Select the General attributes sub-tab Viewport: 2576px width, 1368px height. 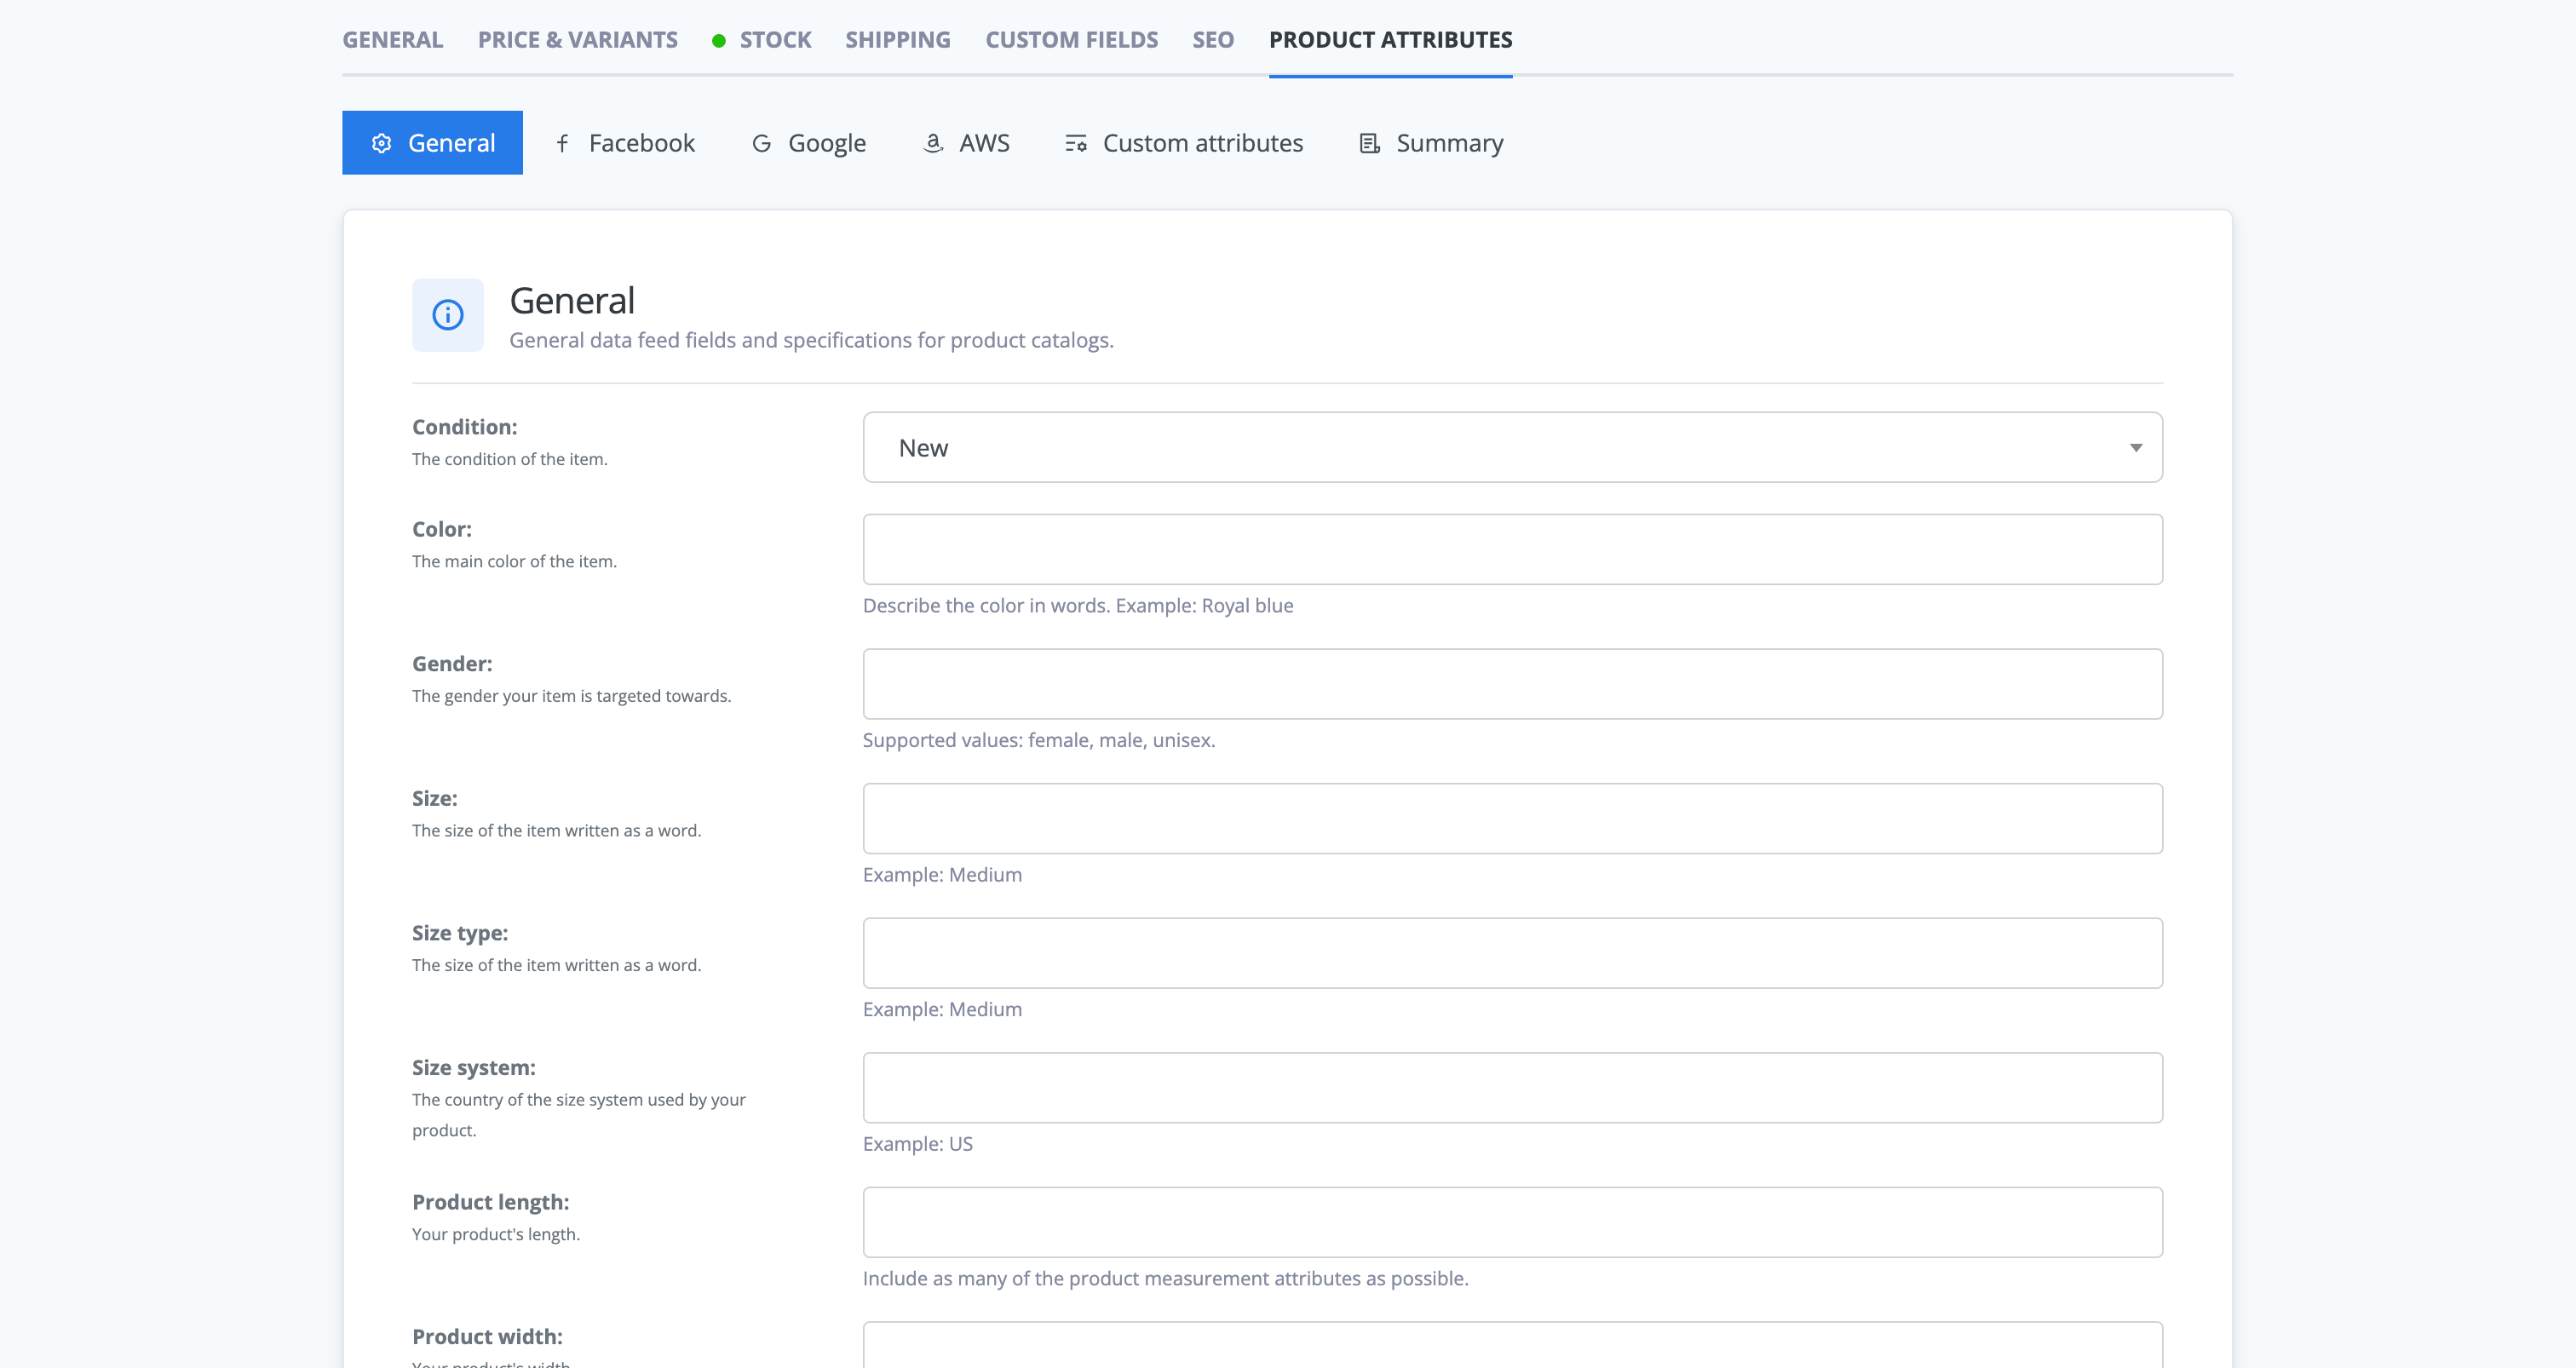point(432,143)
